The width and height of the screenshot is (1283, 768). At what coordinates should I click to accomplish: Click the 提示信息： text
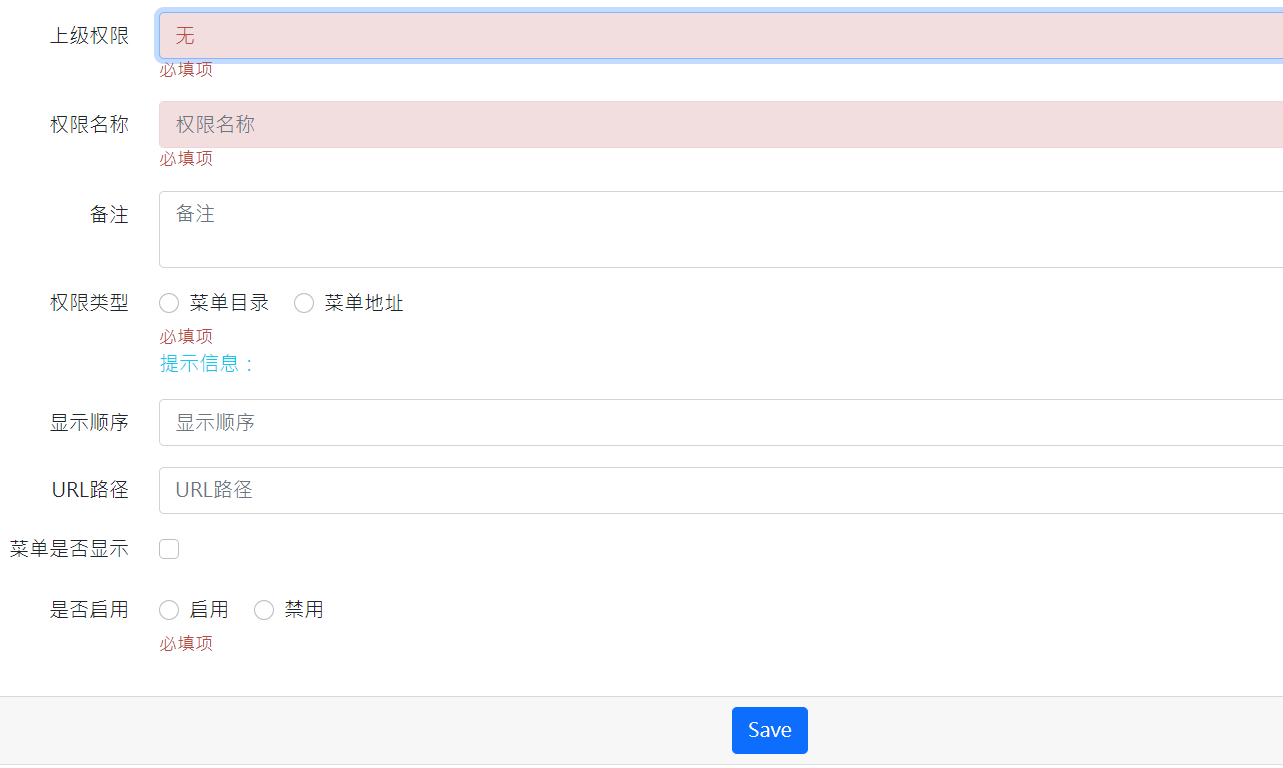[209, 363]
